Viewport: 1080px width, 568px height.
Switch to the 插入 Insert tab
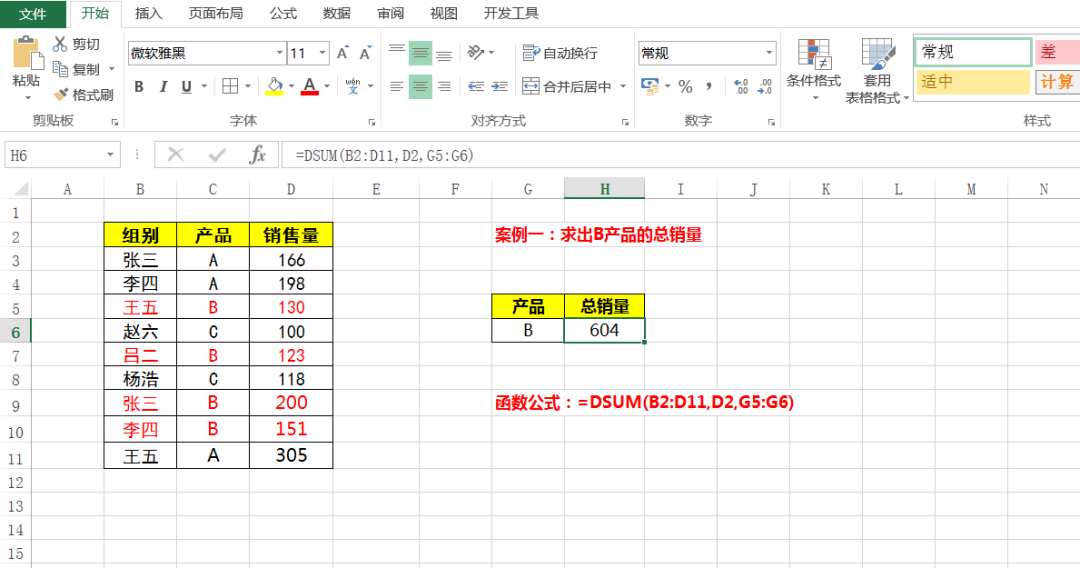click(x=148, y=14)
